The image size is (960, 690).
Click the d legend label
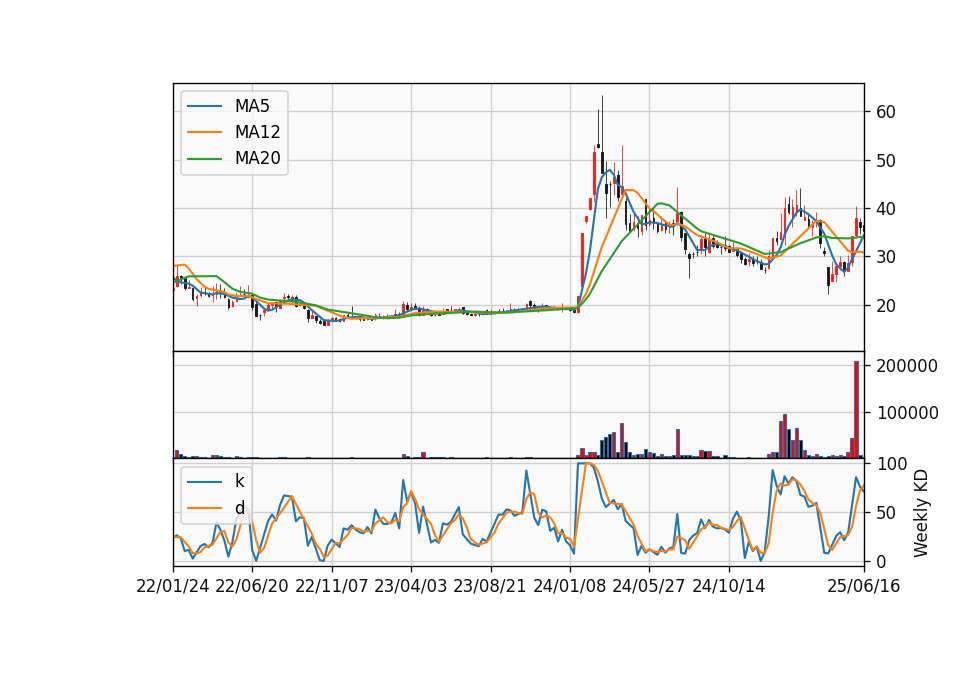239,508
